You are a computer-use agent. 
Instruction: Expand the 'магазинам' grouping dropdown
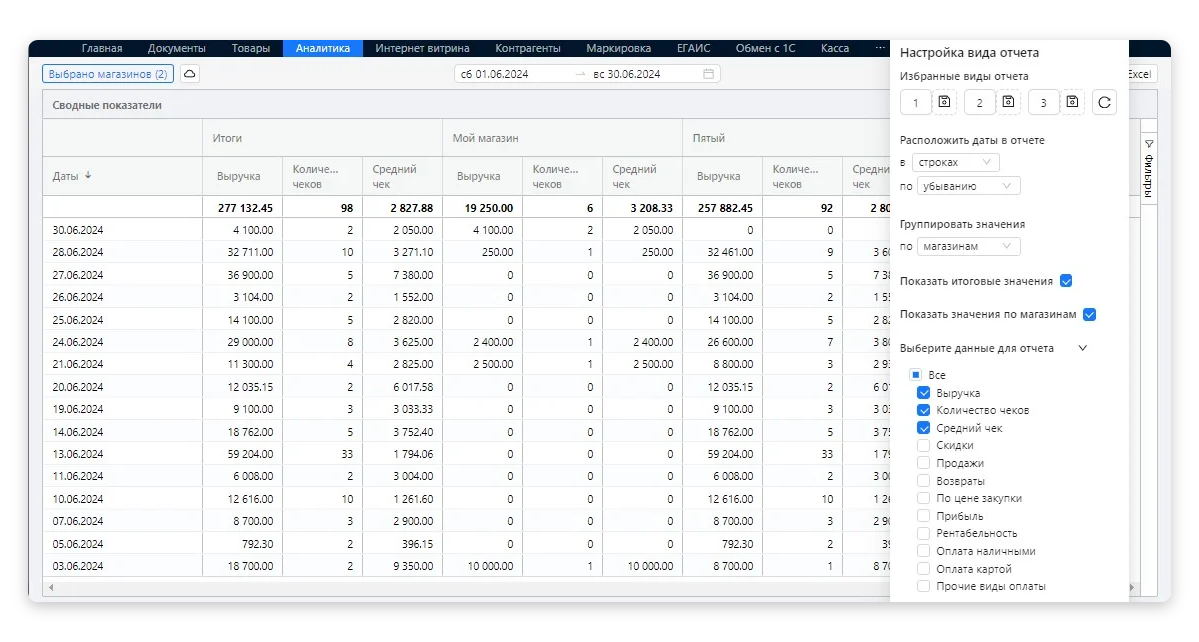tap(966, 246)
